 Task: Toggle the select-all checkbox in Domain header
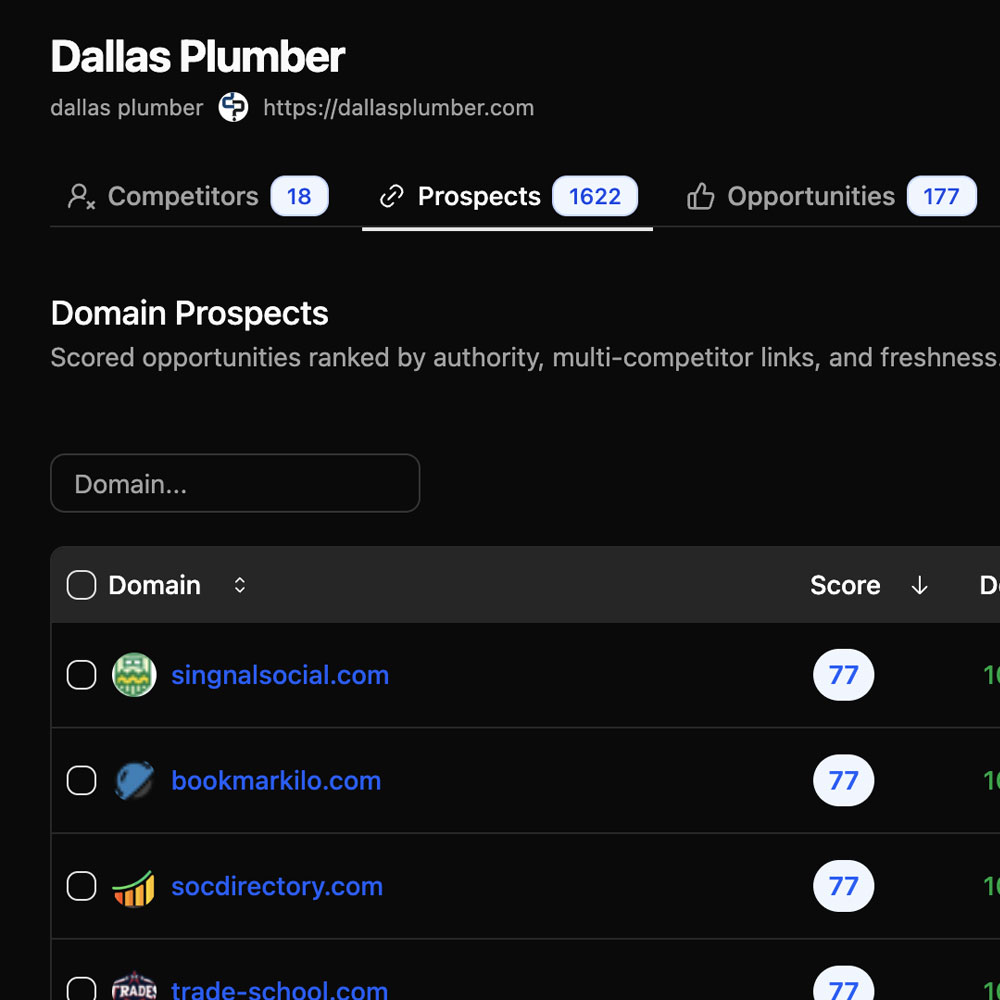81,585
